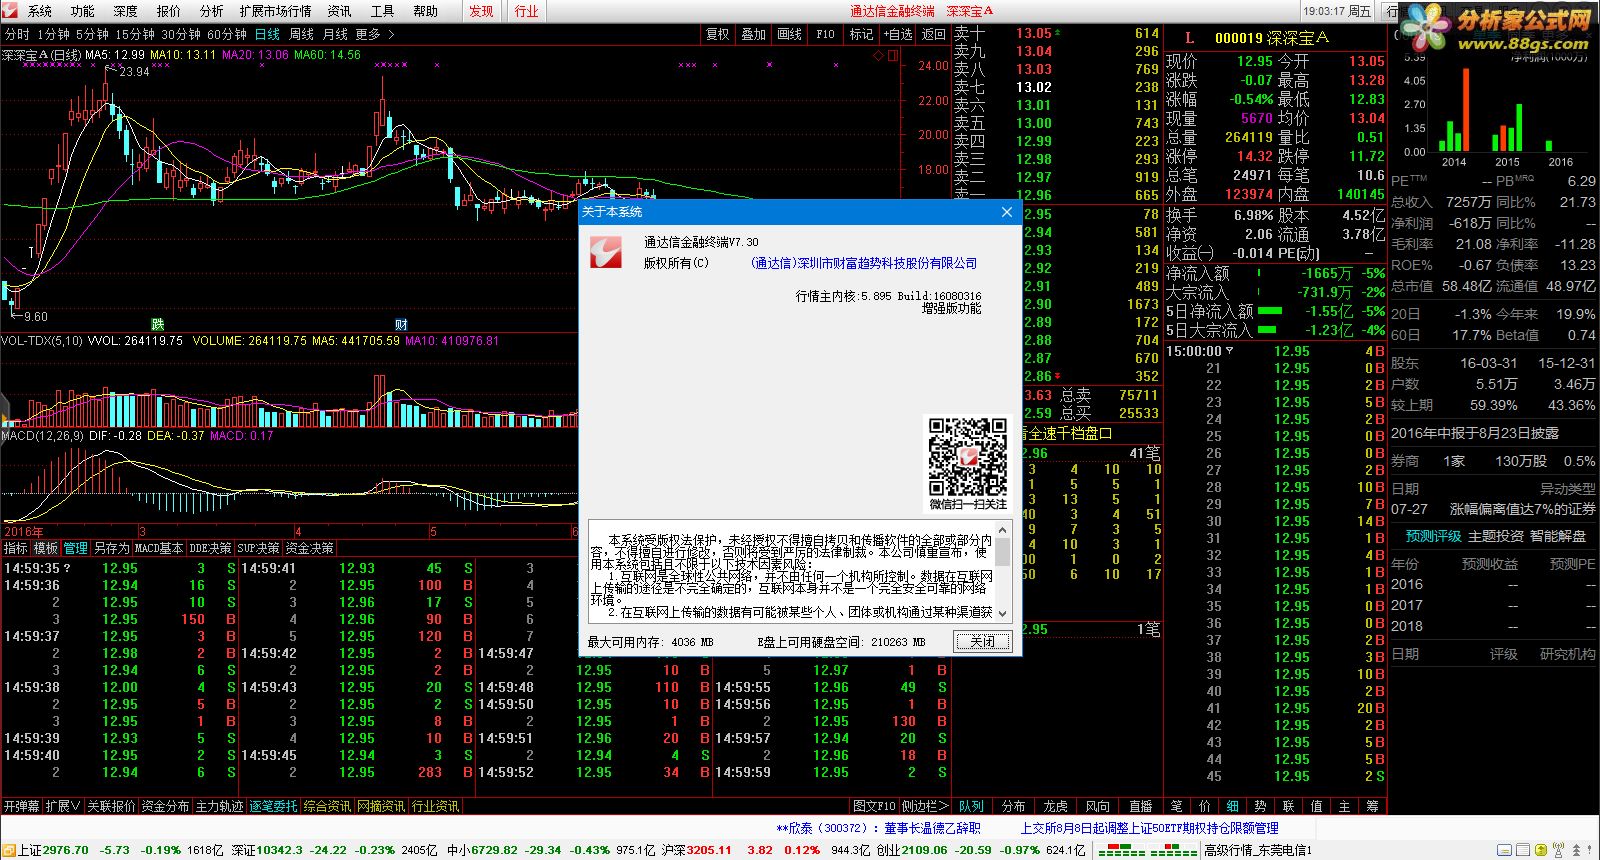The width and height of the screenshot is (1600, 860).
Task: Click the 智能解盘 tab on right panel
Action: tap(1557, 537)
